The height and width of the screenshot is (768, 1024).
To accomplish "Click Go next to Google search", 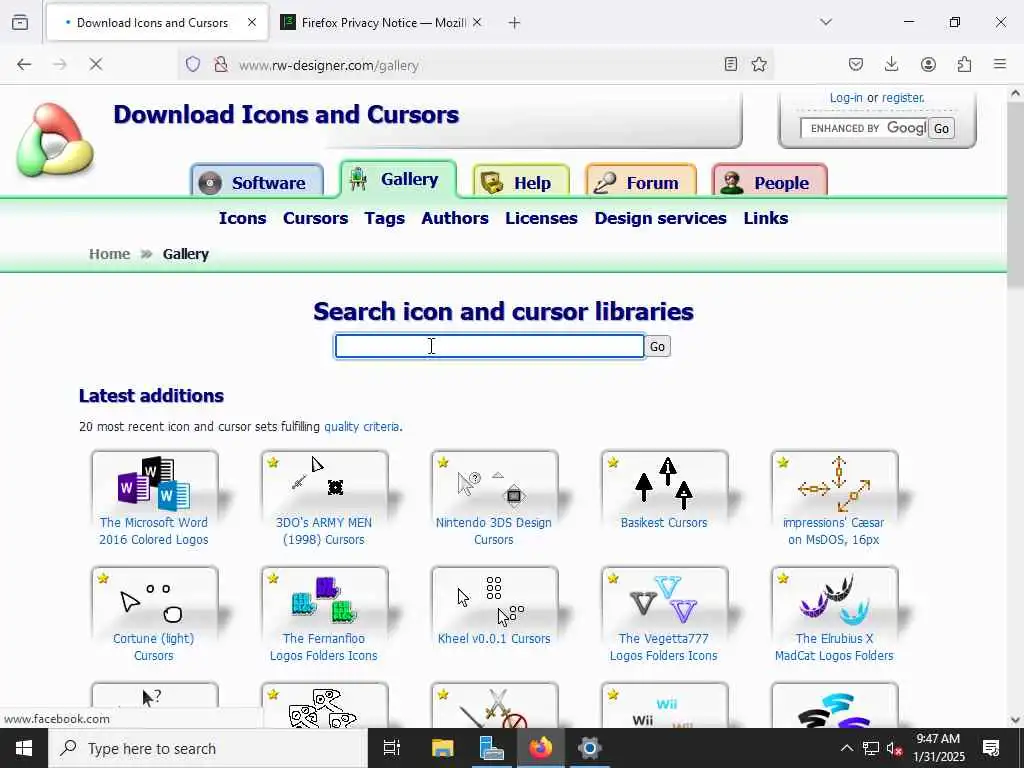I will (941, 129).
